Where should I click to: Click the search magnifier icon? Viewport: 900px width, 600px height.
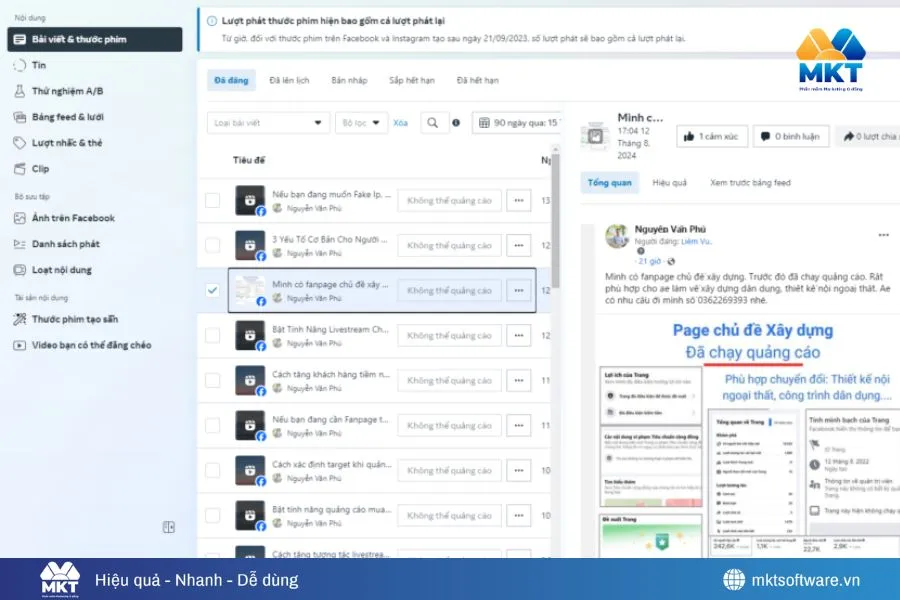tap(432, 121)
